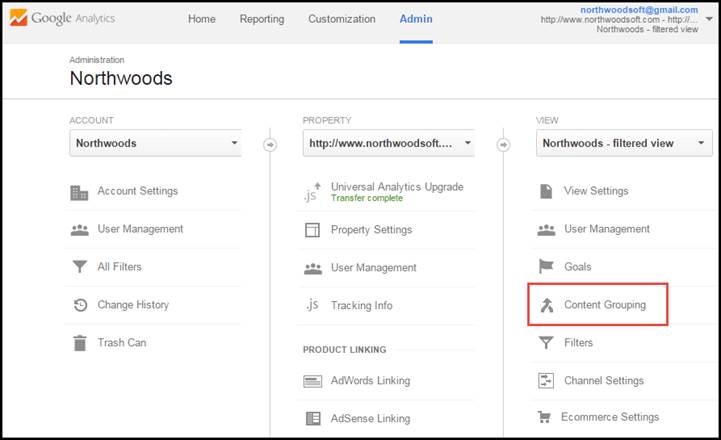Open the Property dropdown with northwoodsoft URL
This screenshot has width=721, height=440.
point(389,143)
